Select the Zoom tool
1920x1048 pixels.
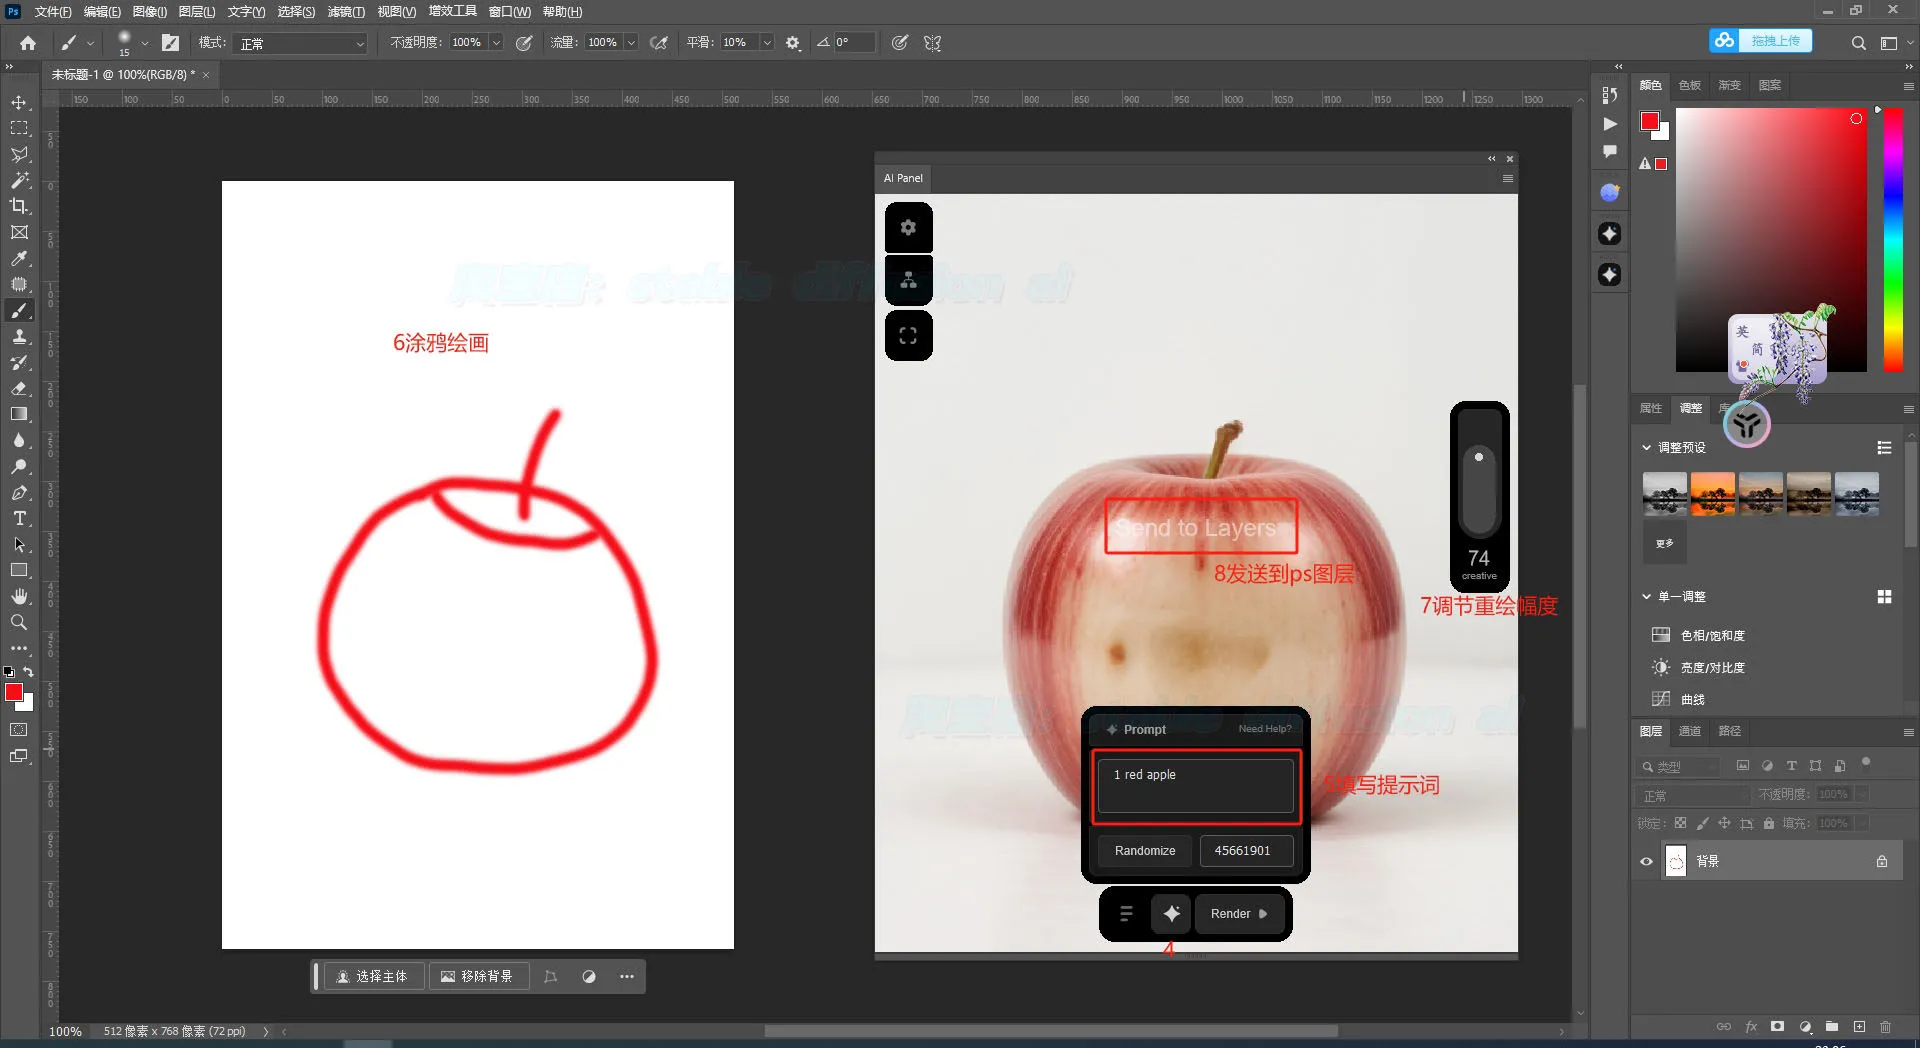click(x=19, y=622)
